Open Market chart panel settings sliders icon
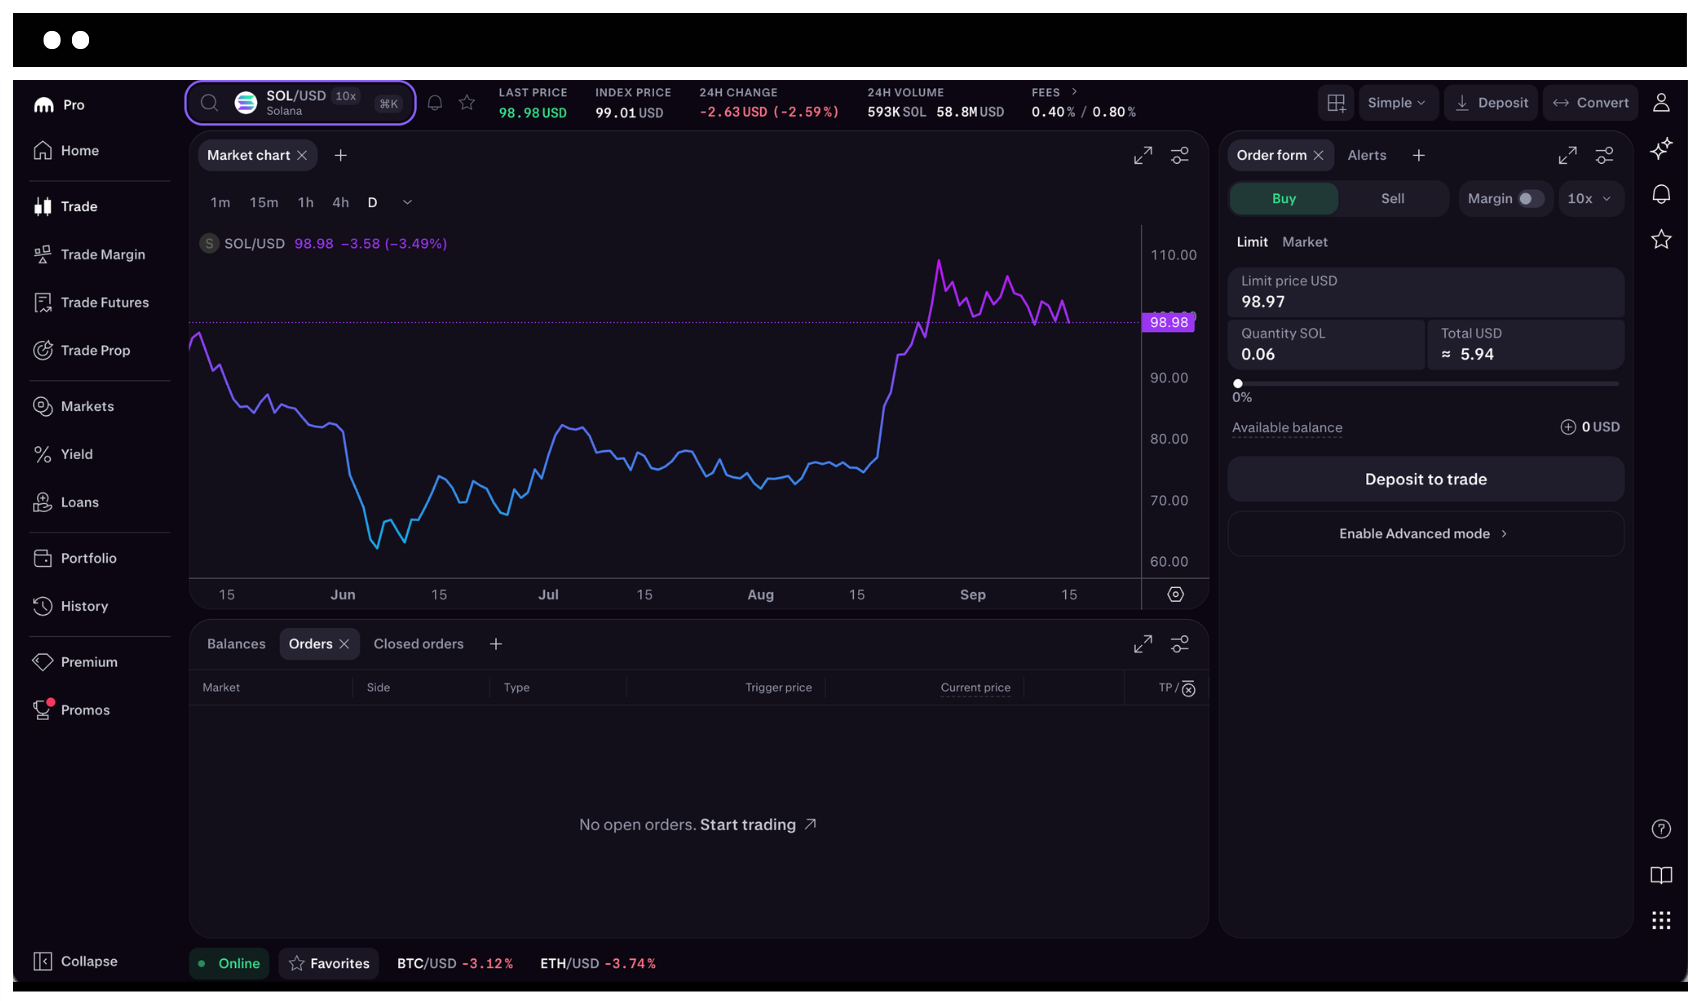 pos(1180,156)
